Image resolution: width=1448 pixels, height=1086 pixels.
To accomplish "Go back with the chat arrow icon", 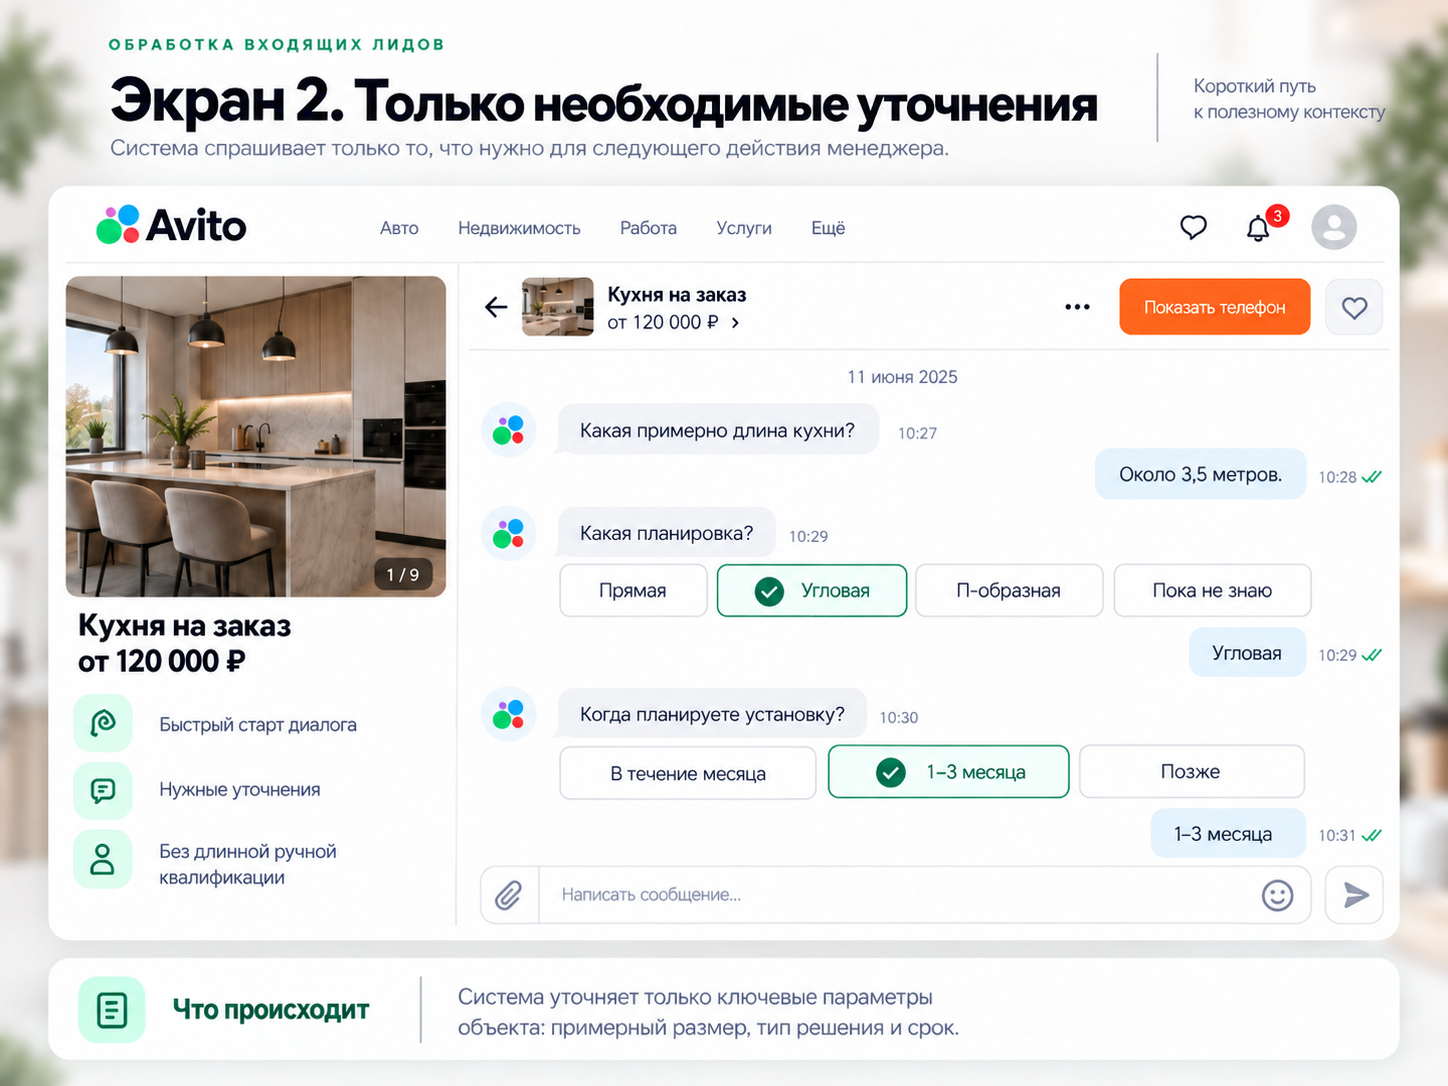I will click(x=496, y=307).
